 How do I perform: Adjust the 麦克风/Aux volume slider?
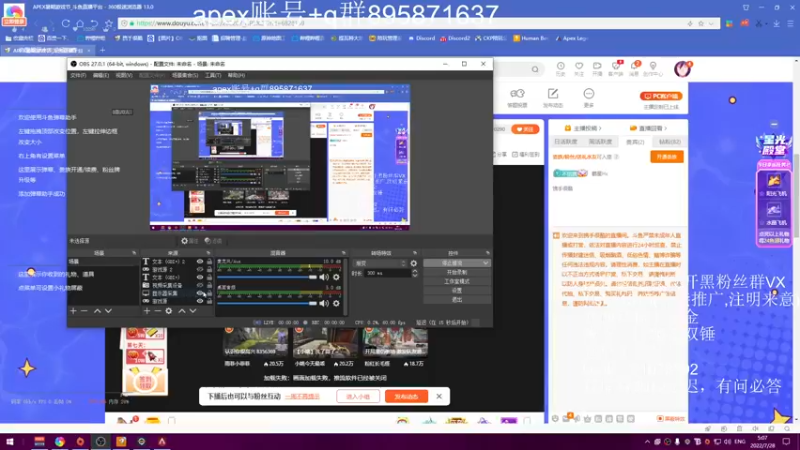tap(267, 277)
